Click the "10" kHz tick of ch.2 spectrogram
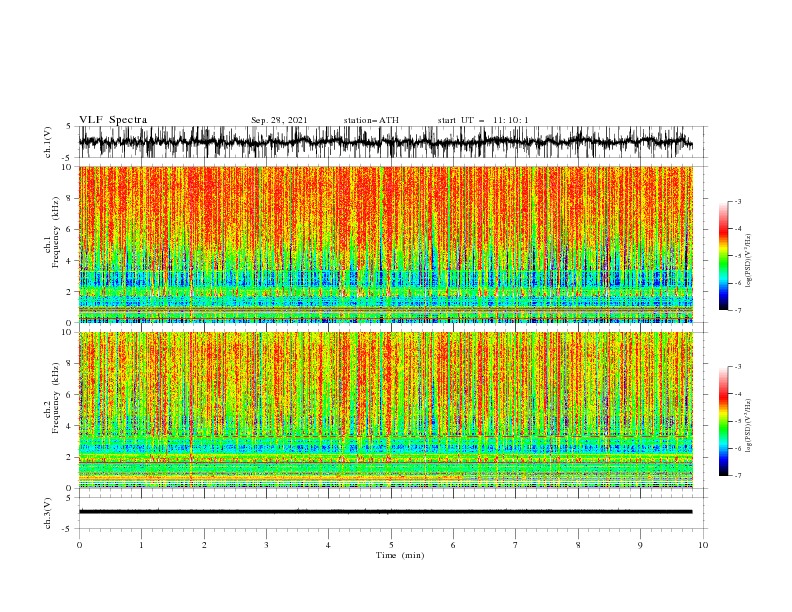This screenshot has width=792, height=612. pyautogui.click(x=69, y=332)
